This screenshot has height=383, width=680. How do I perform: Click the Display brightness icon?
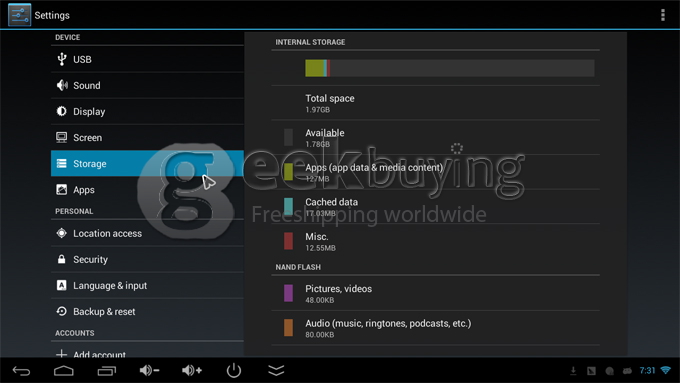62,111
